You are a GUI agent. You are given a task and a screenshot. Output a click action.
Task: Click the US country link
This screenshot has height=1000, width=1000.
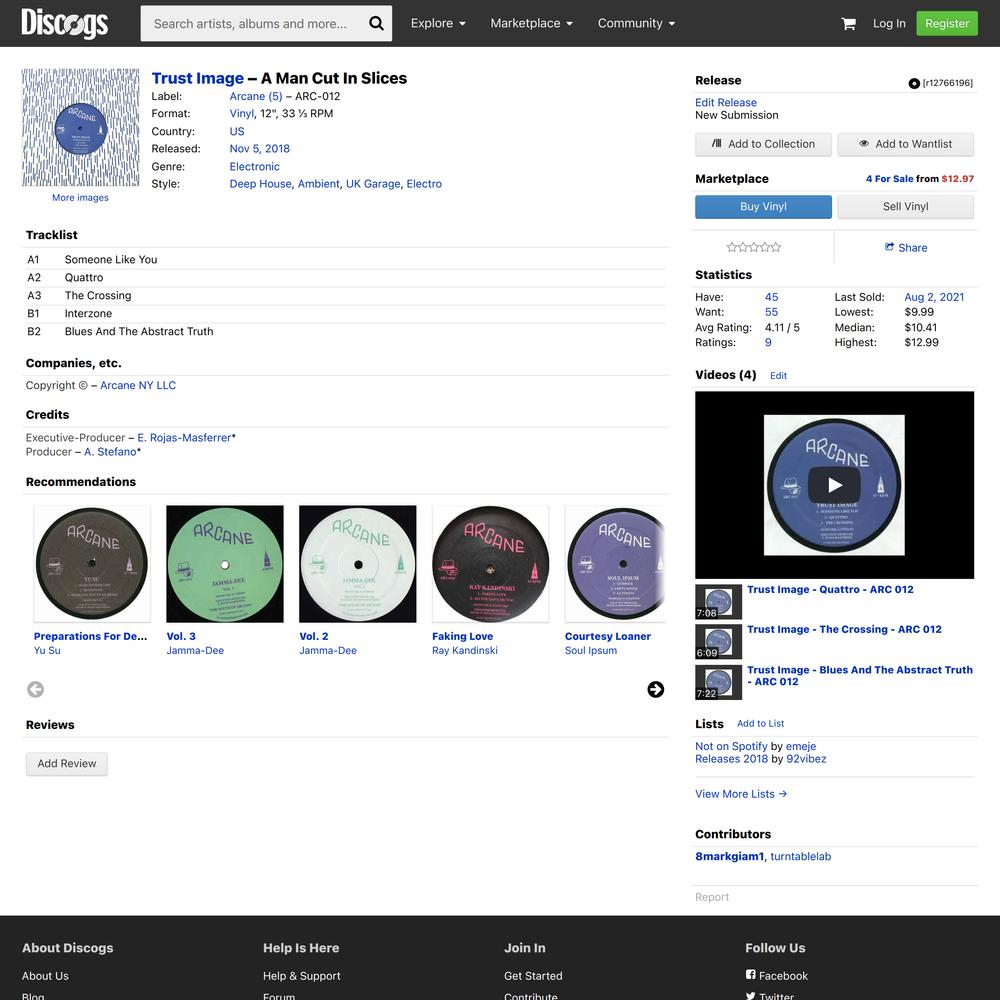coord(237,131)
